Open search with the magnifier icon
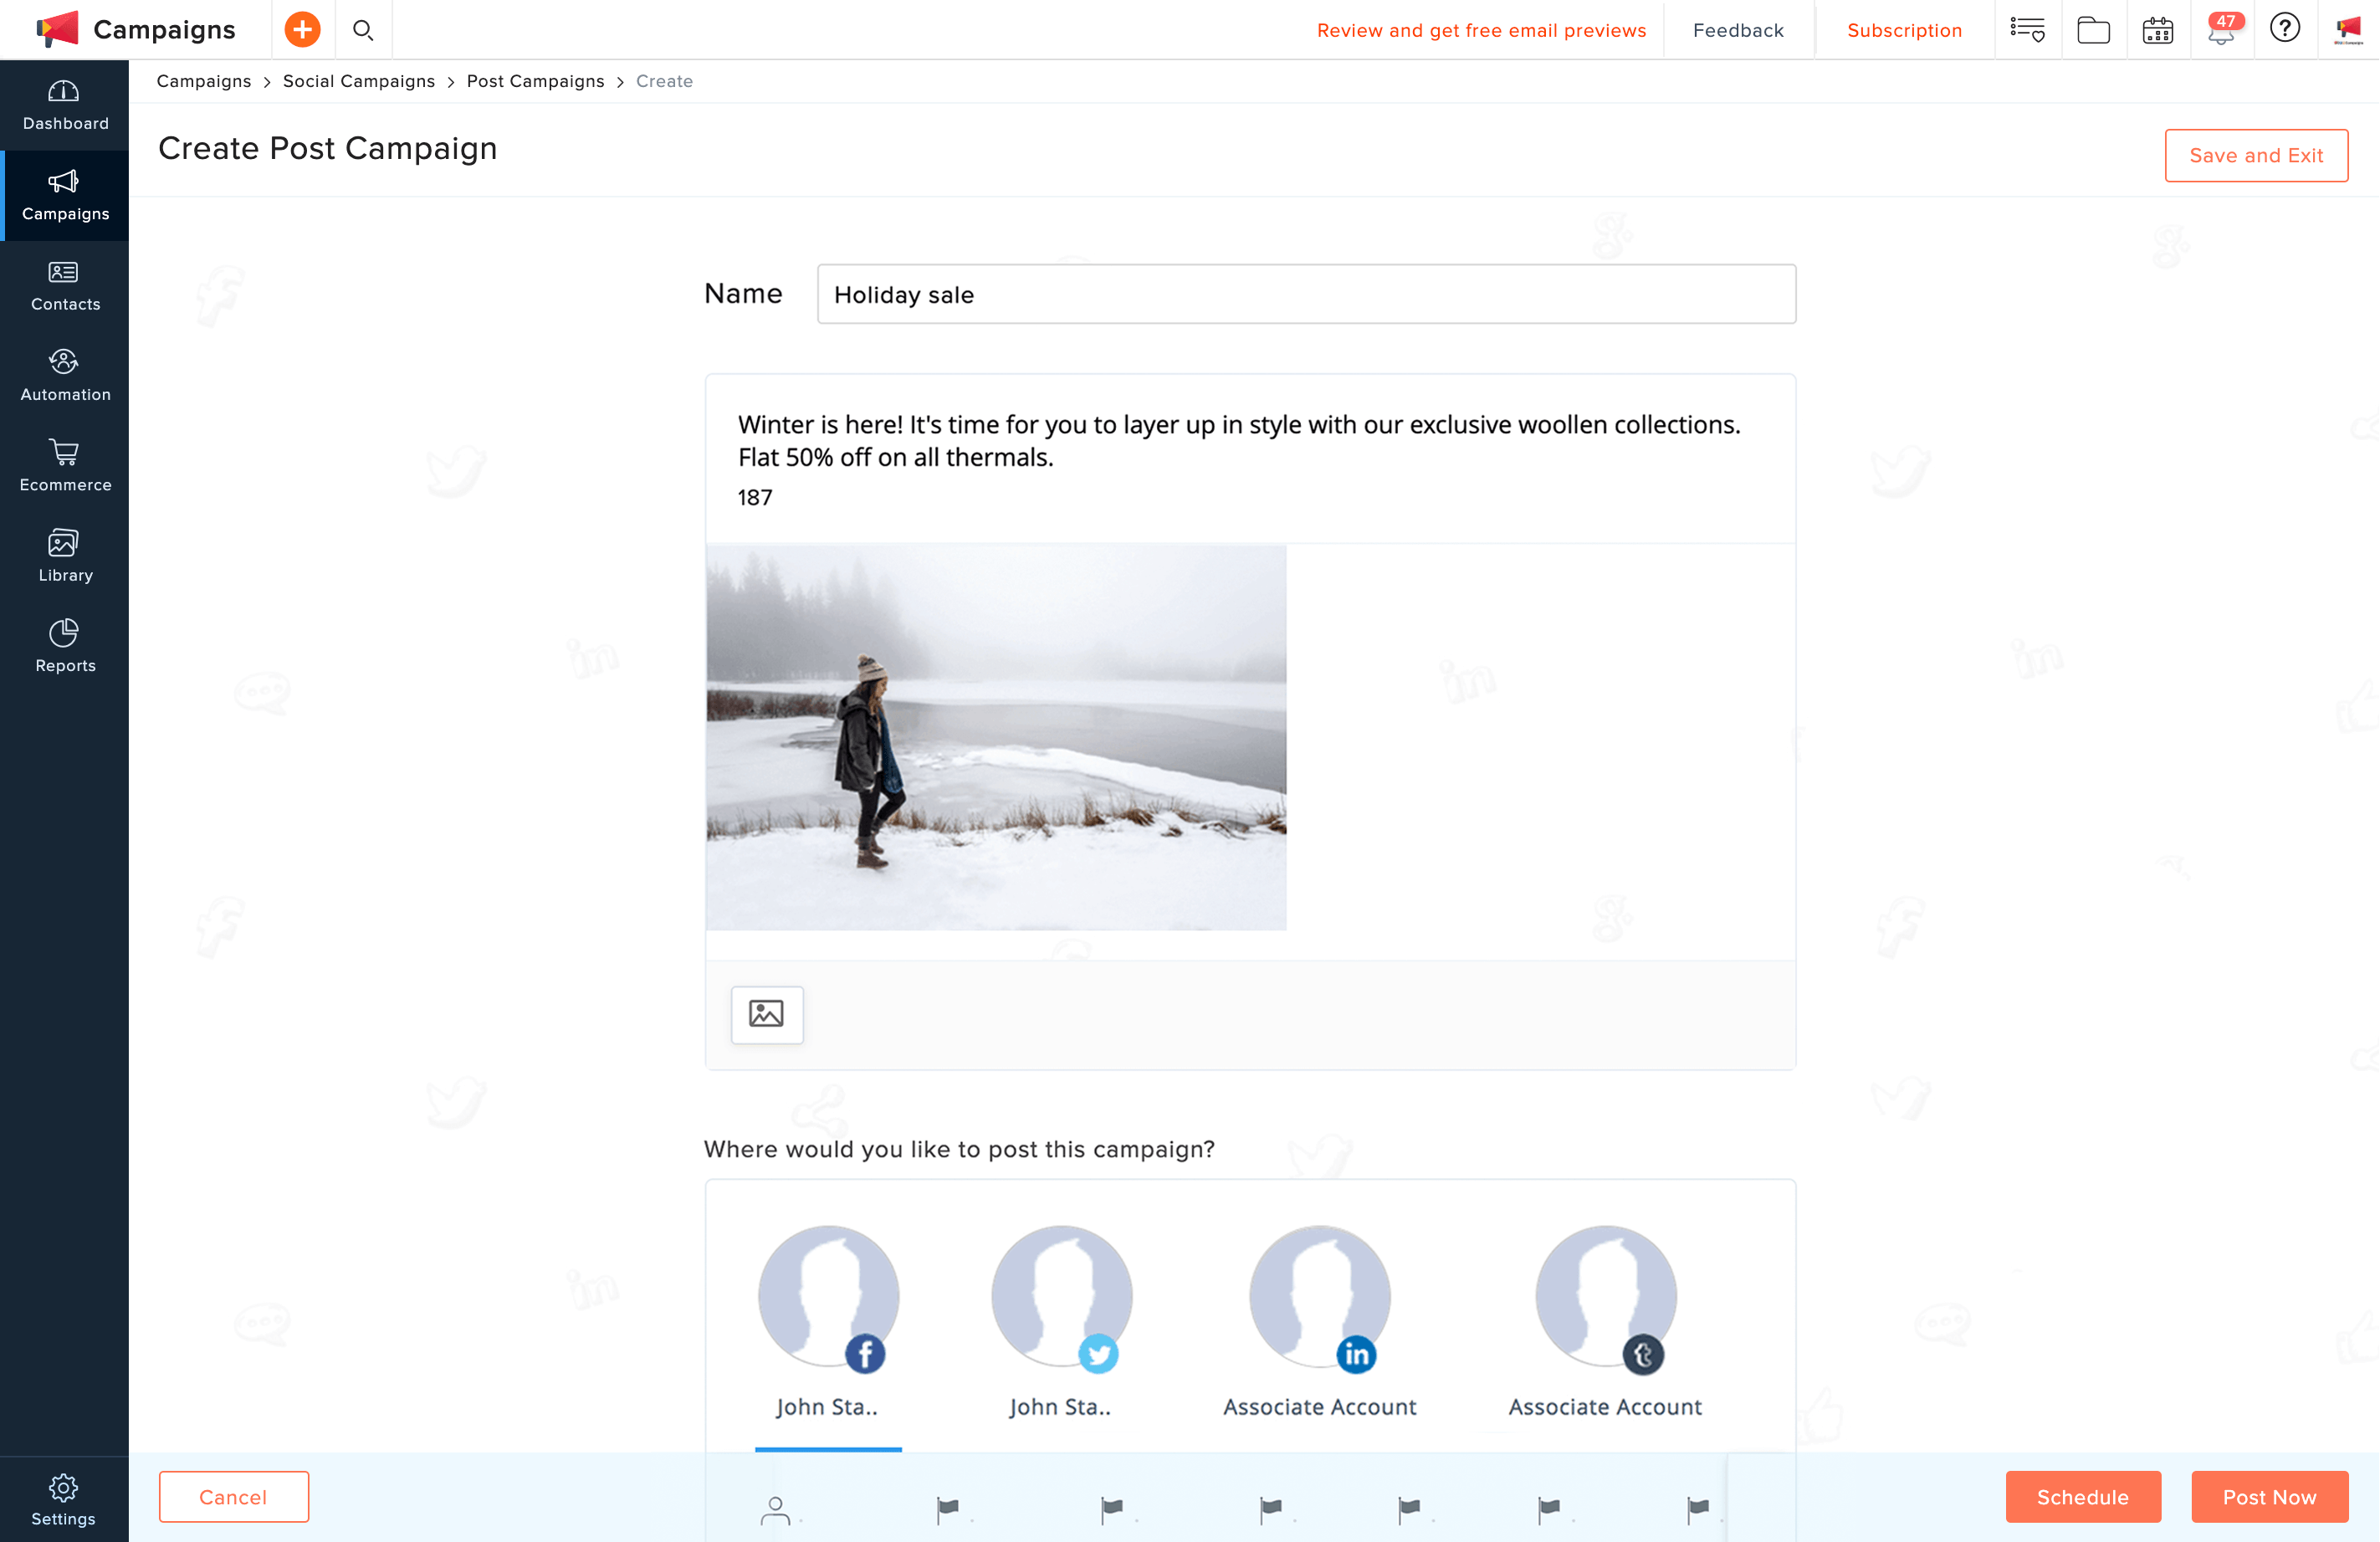Viewport: 2380px width, 1542px height. (x=363, y=30)
